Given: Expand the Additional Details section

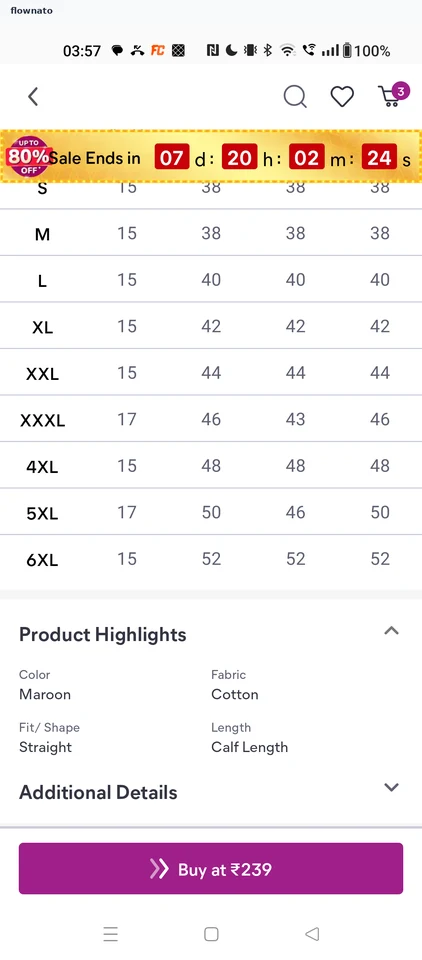Looking at the screenshot, I should click(x=391, y=787).
